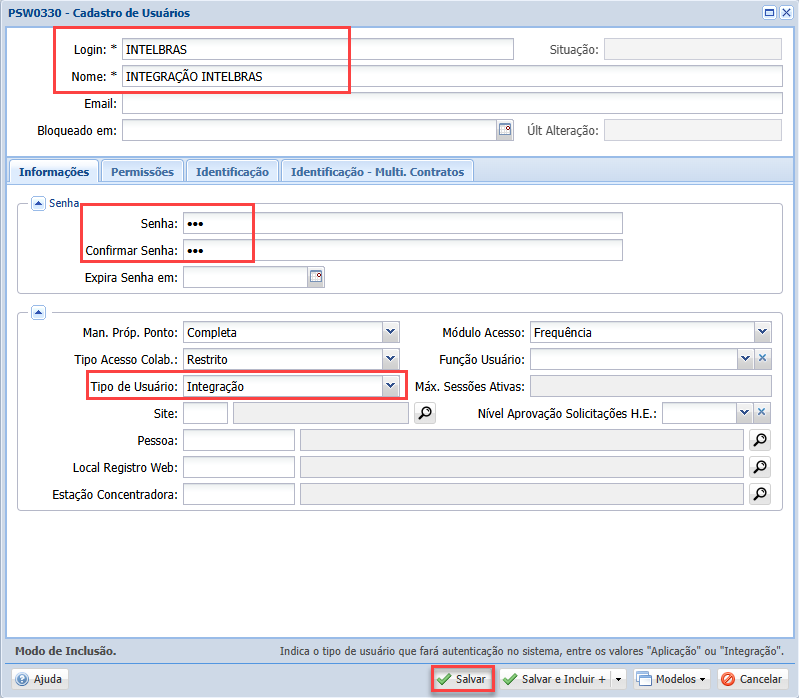
Task: Open the Modelos menu button
Action: tap(673, 679)
